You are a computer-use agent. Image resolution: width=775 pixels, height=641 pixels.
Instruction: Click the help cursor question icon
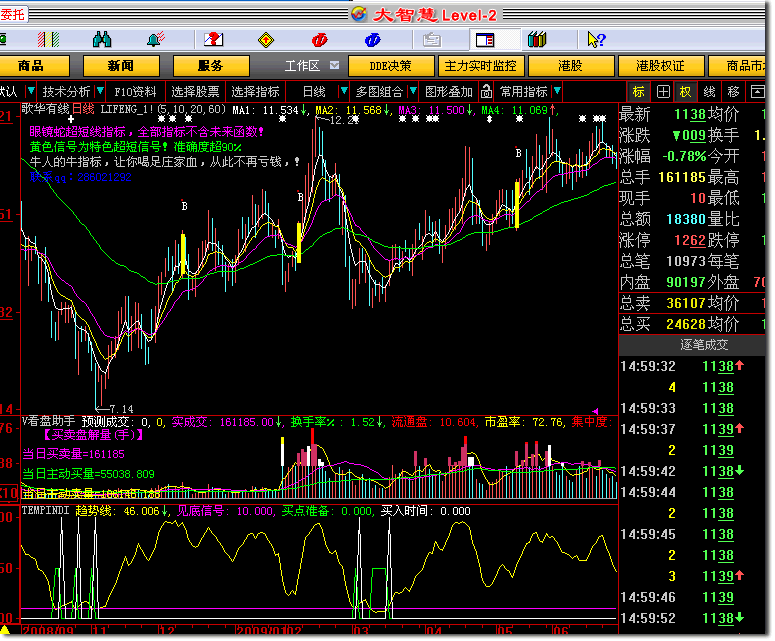(596, 40)
